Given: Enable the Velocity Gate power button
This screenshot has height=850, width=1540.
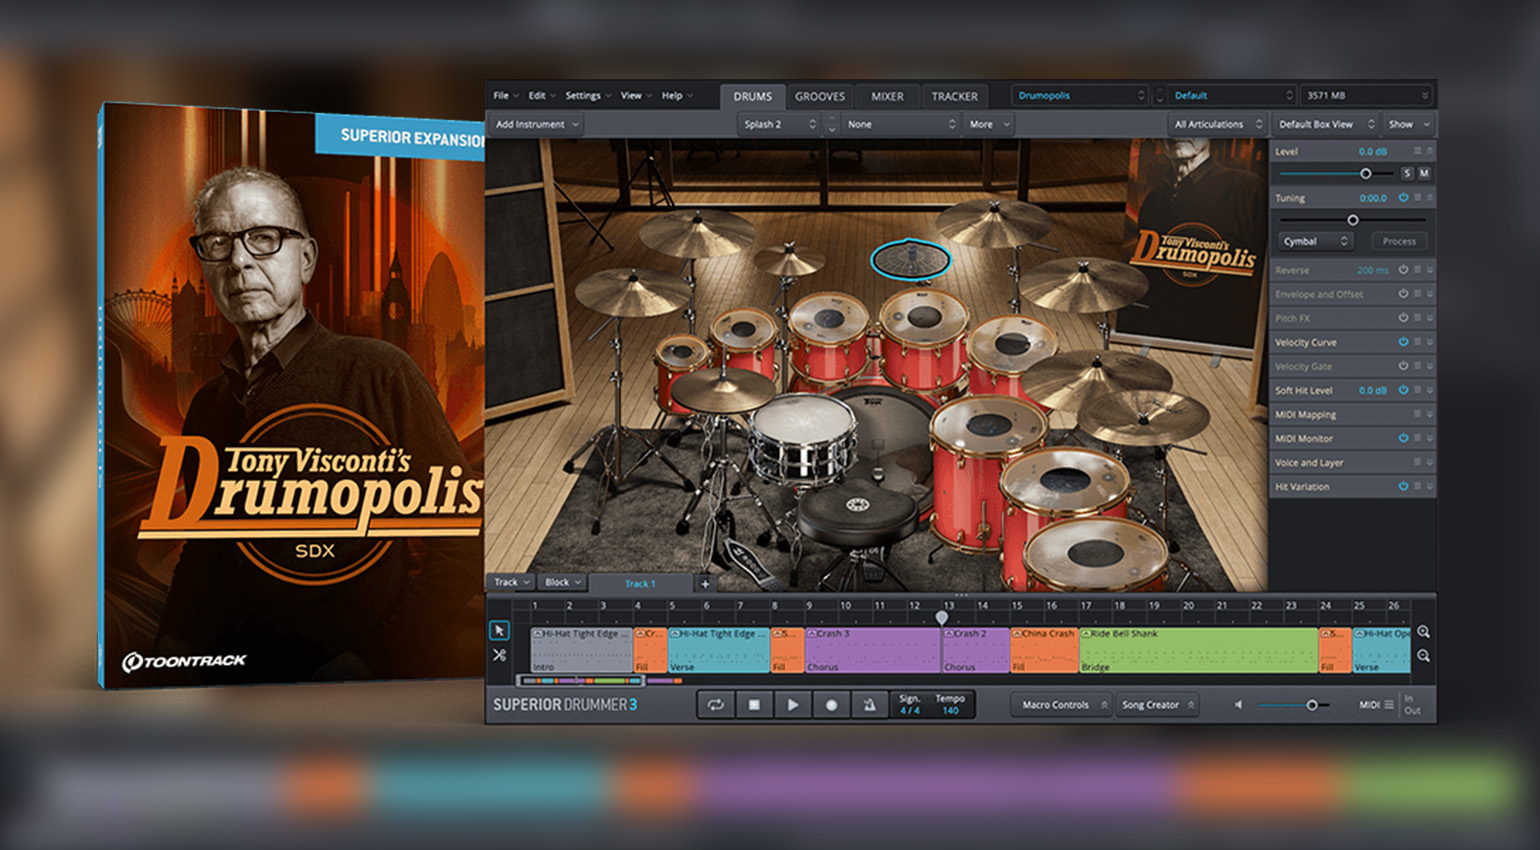Looking at the screenshot, I should pyautogui.click(x=1403, y=366).
